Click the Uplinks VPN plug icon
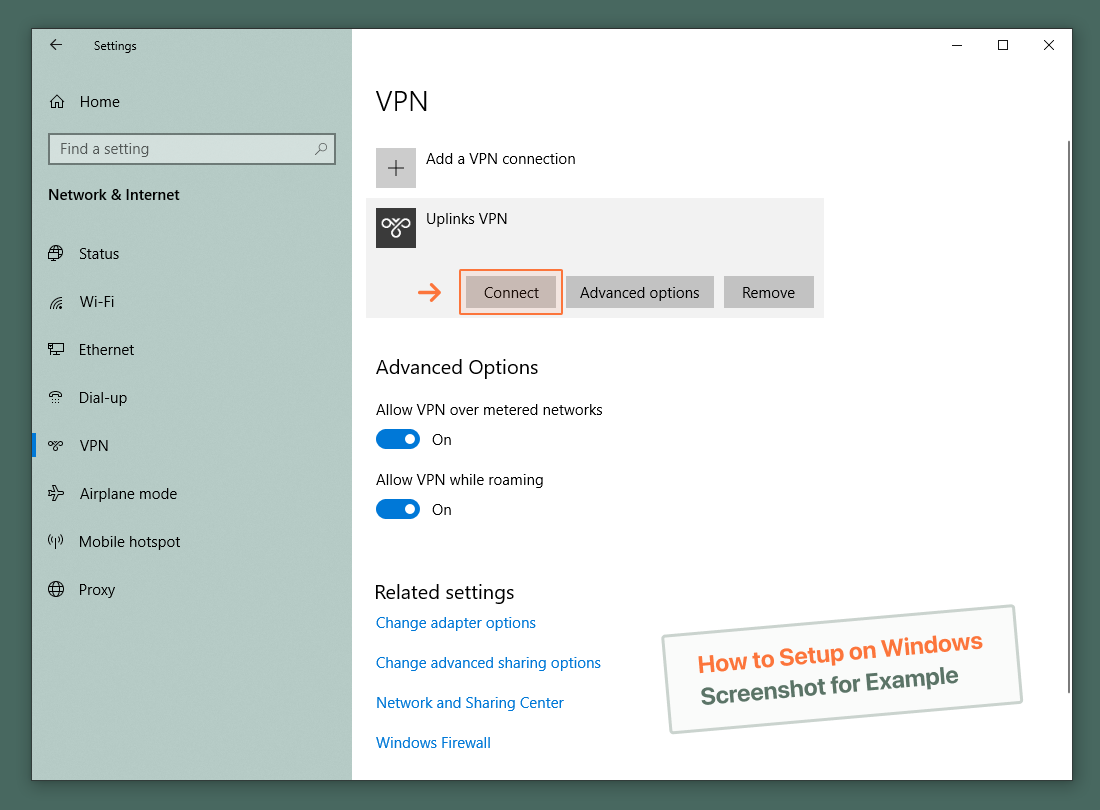 [395, 228]
